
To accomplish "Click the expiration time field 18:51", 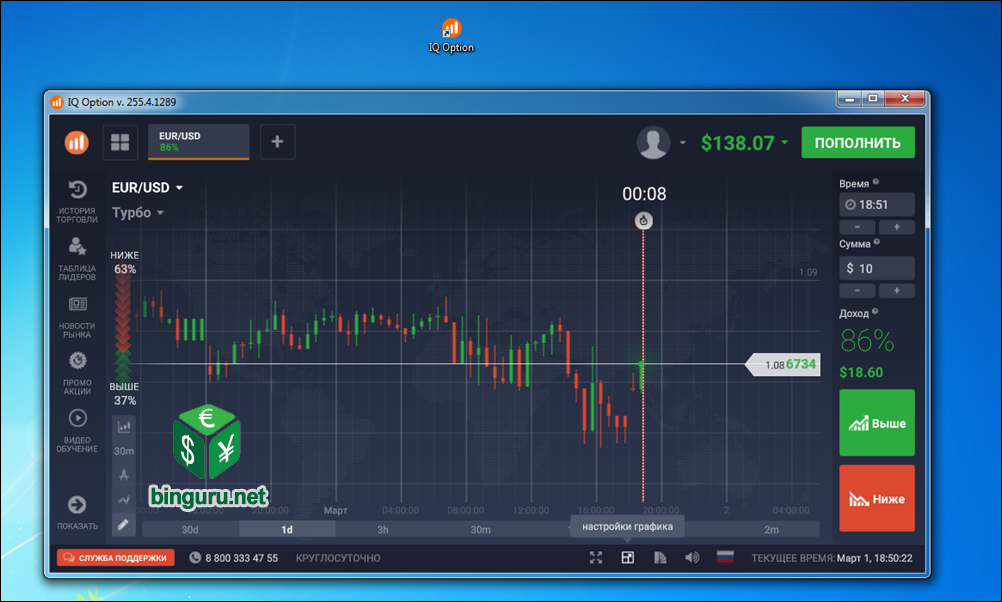I will coord(876,205).
